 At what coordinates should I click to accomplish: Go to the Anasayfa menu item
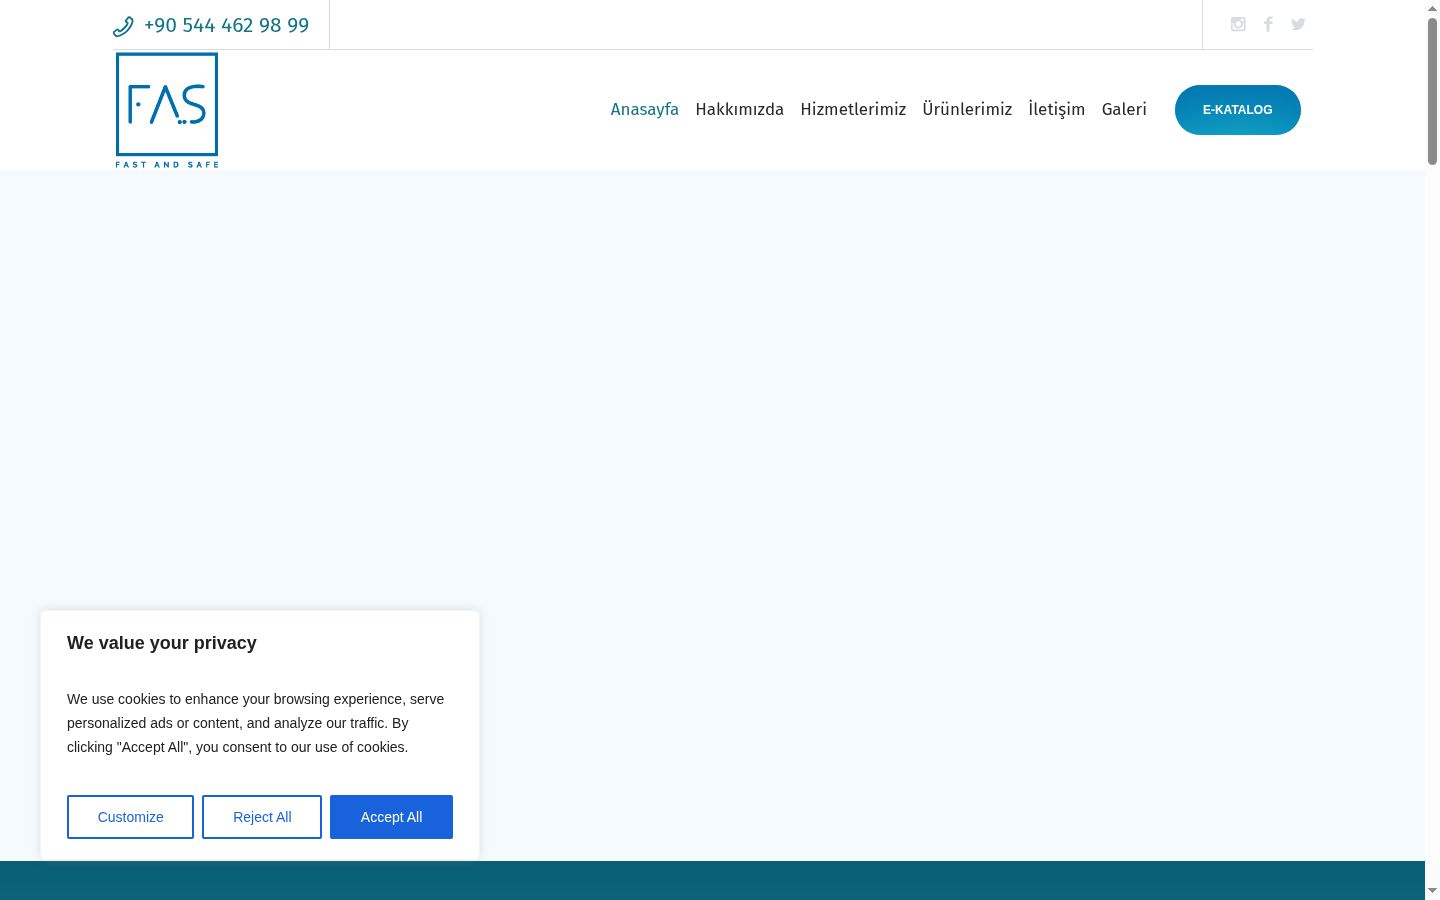pos(645,109)
